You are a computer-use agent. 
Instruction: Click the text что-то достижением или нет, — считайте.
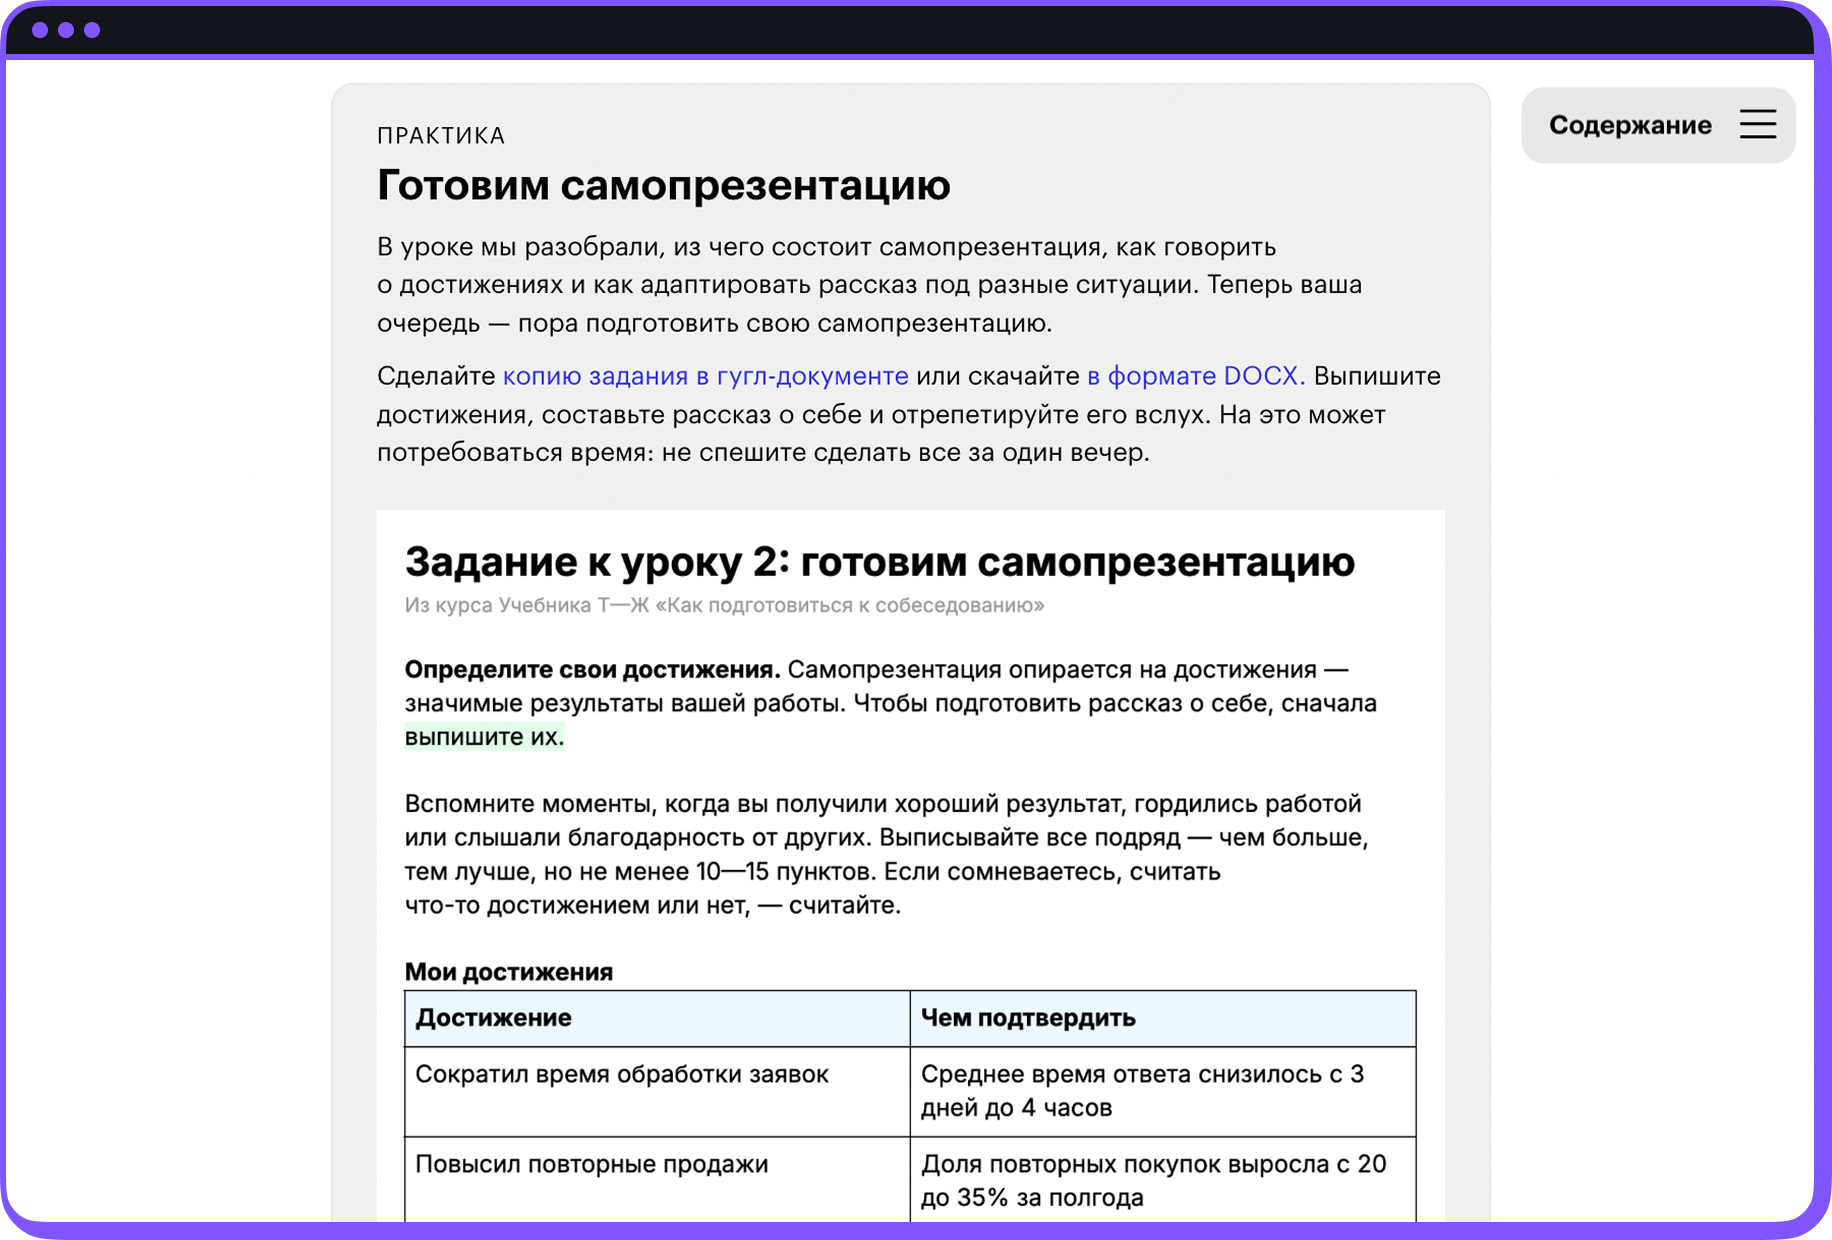point(652,905)
